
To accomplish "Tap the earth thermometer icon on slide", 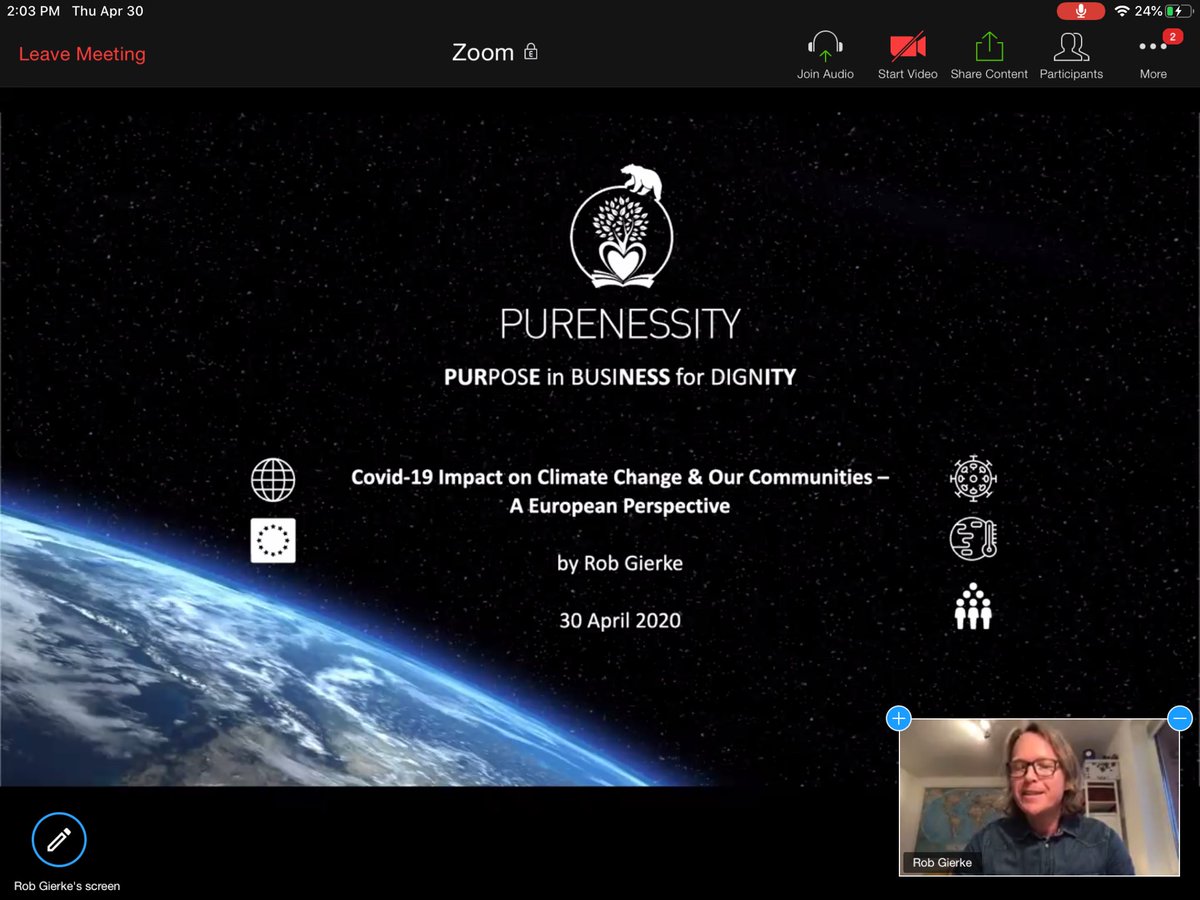I will [x=973, y=540].
